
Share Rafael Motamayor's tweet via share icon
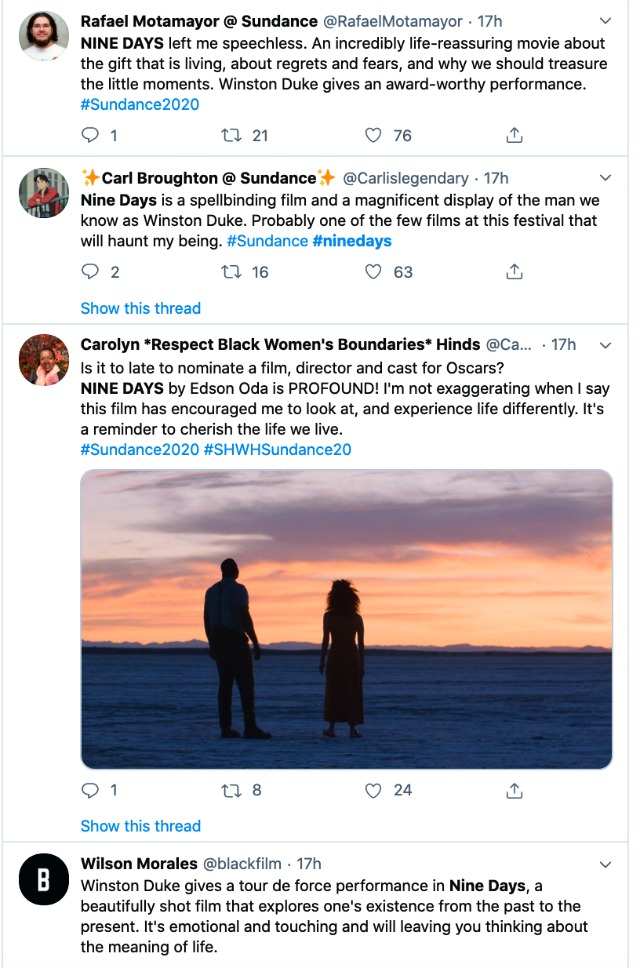coord(514,135)
